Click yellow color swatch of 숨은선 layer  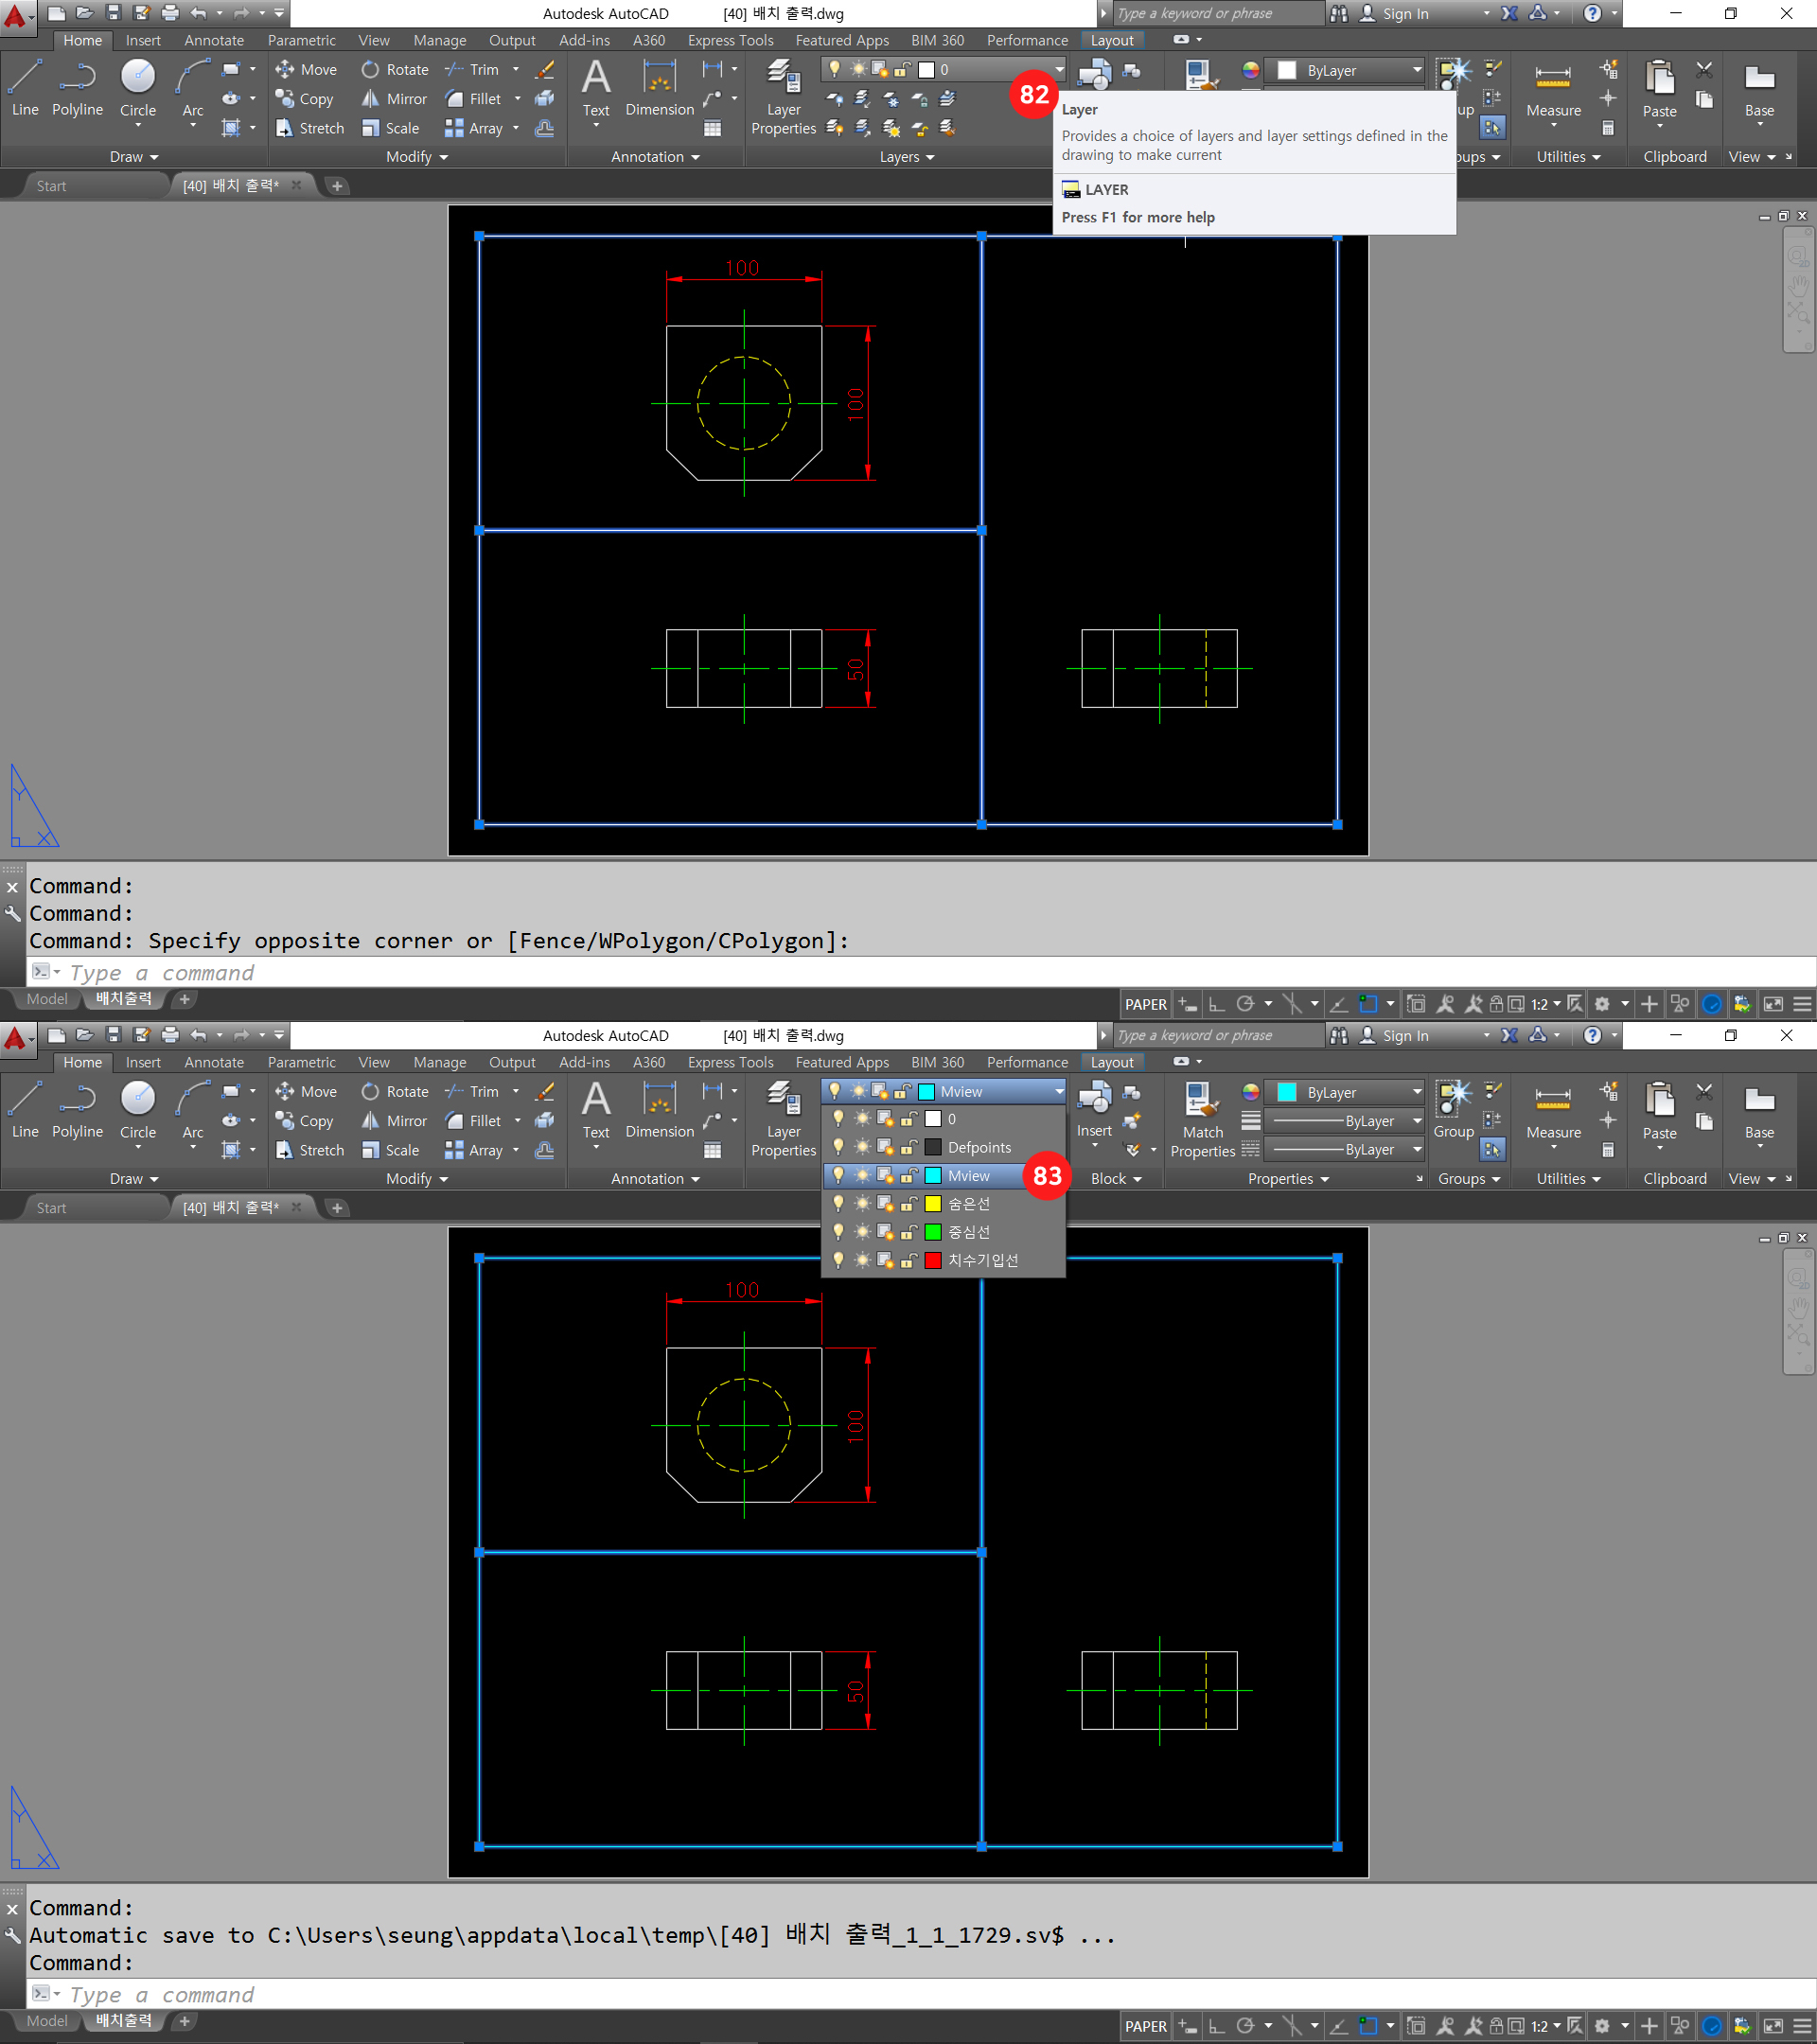point(932,1203)
